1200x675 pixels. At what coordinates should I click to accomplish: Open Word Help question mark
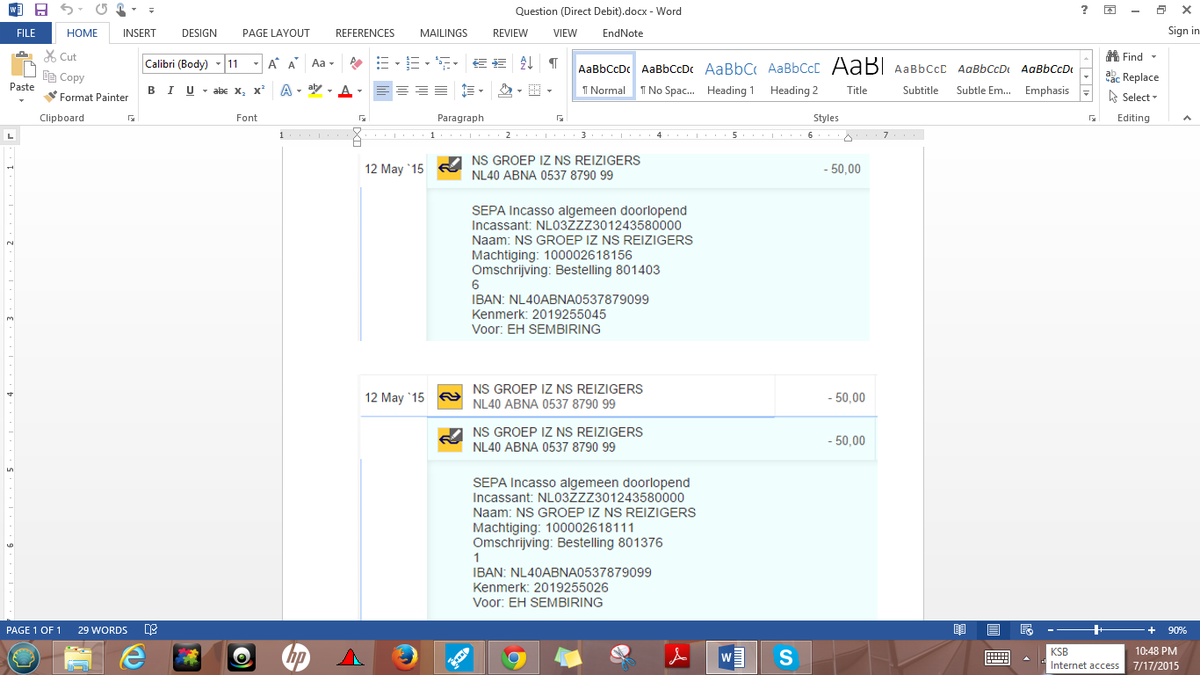tap(1085, 10)
